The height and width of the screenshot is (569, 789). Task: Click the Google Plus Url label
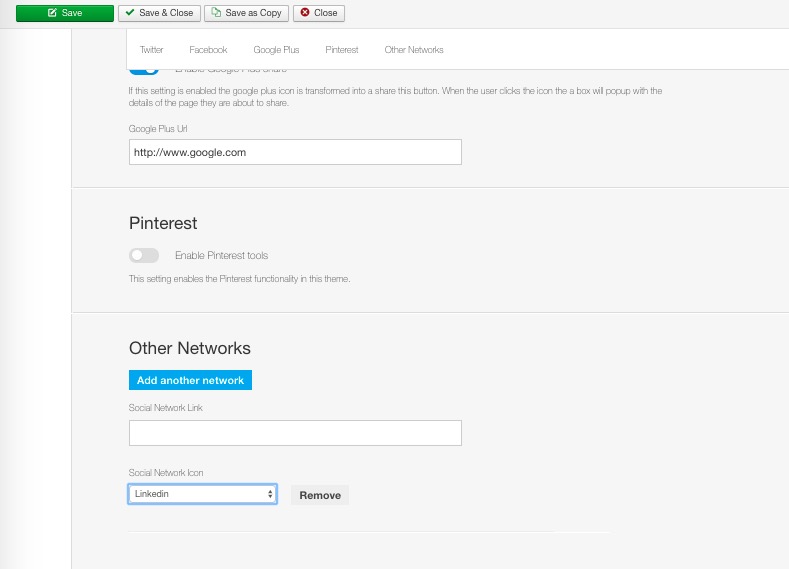(x=158, y=129)
